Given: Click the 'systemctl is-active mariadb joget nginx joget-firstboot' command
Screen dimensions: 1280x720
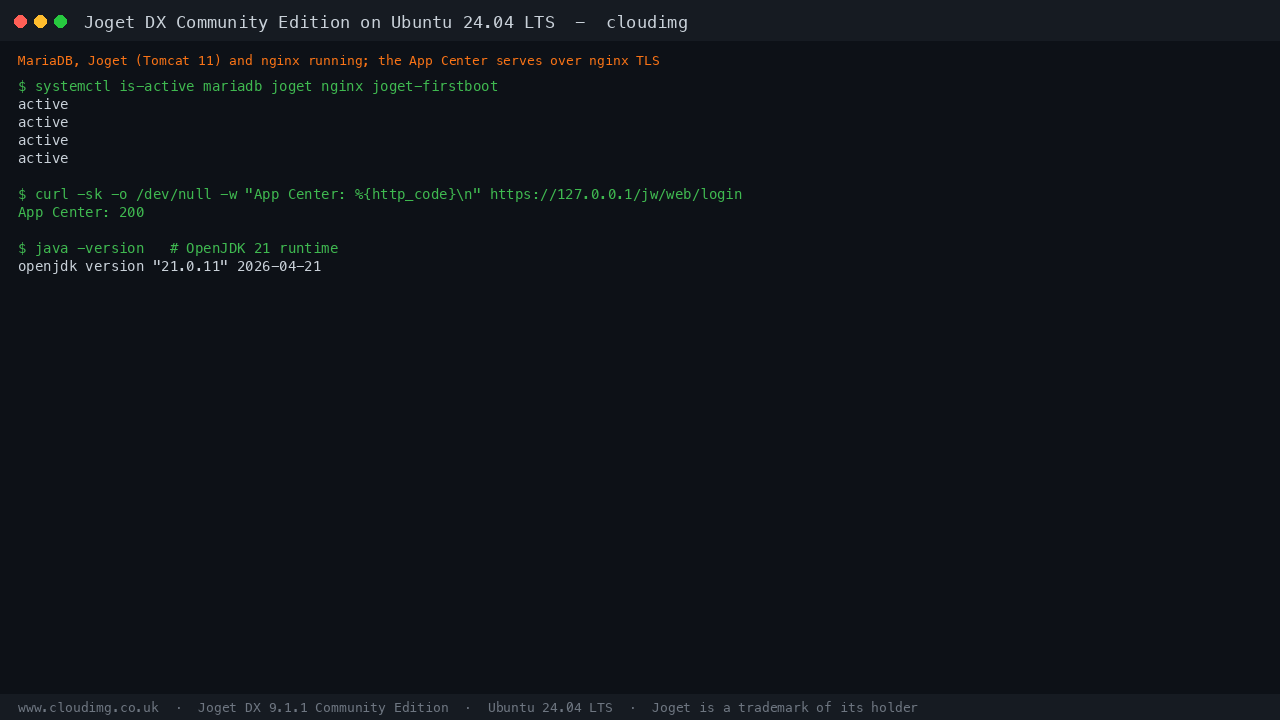Looking at the screenshot, I should click(x=258, y=86).
